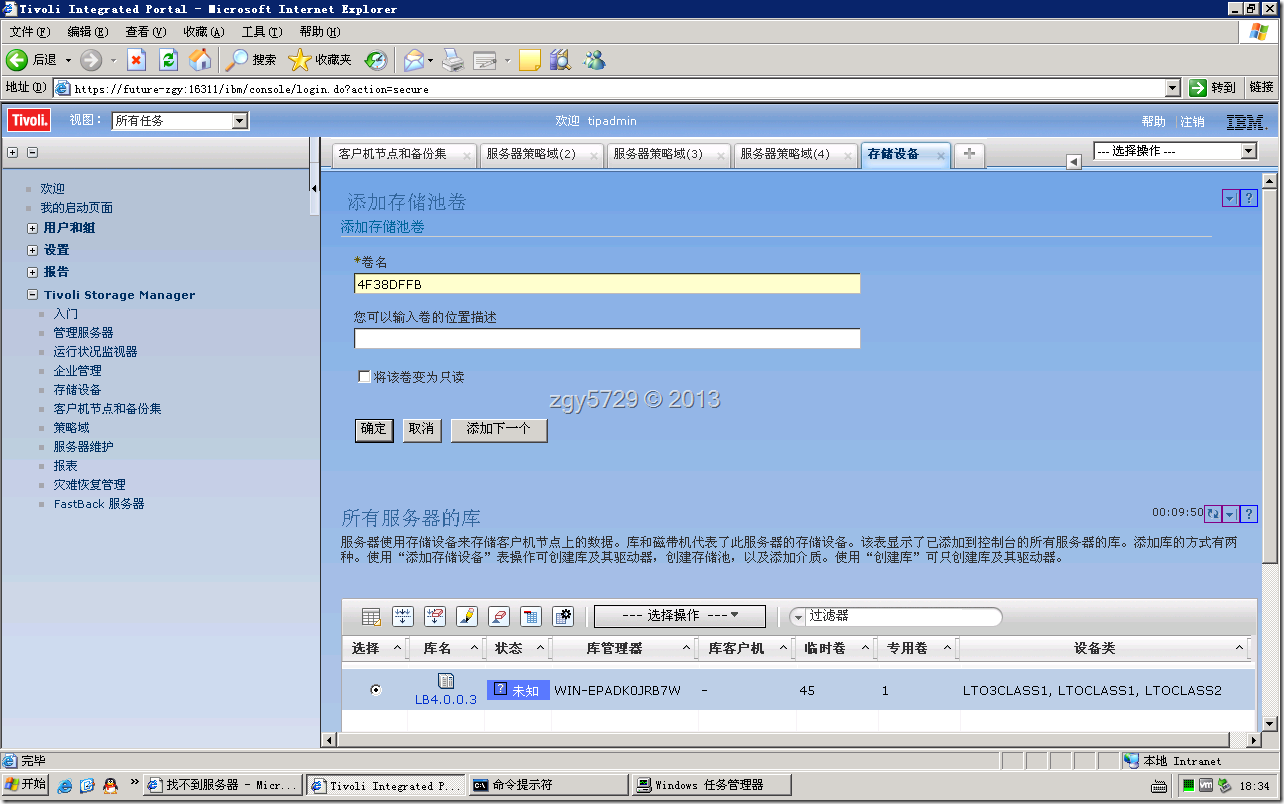Click the configure columns gear icon
The width and height of the screenshot is (1284, 804).
pyautogui.click(x=563, y=617)
